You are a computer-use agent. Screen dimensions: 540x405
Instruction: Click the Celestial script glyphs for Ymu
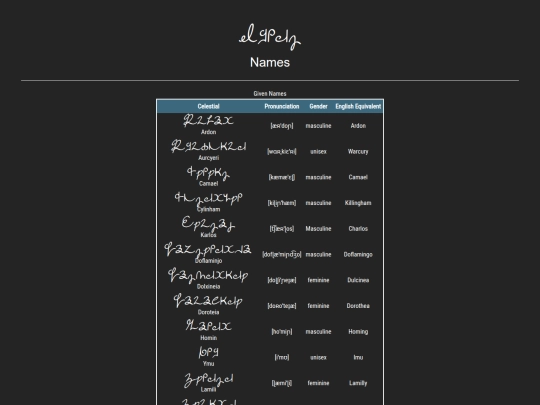(208, 352)
